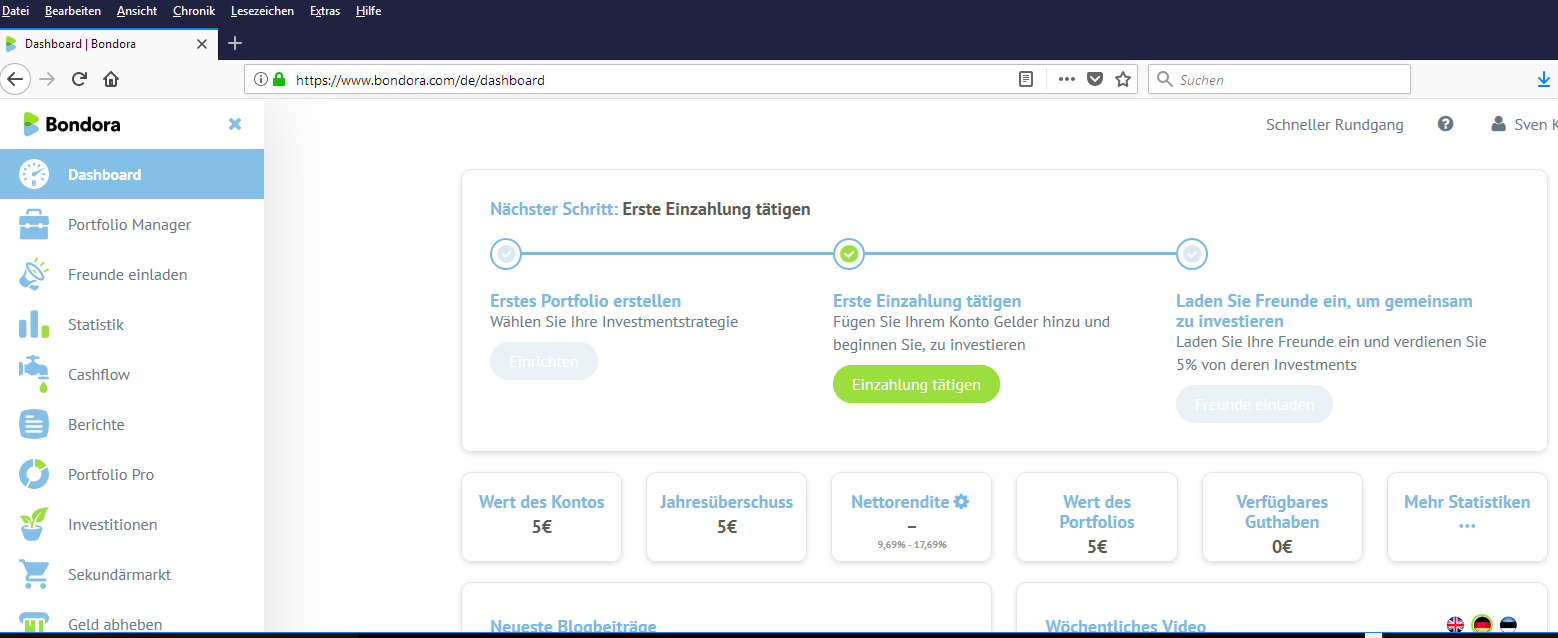Open the Hilfe menu
Screen dimensions: 1558x638
pos(368,11)
